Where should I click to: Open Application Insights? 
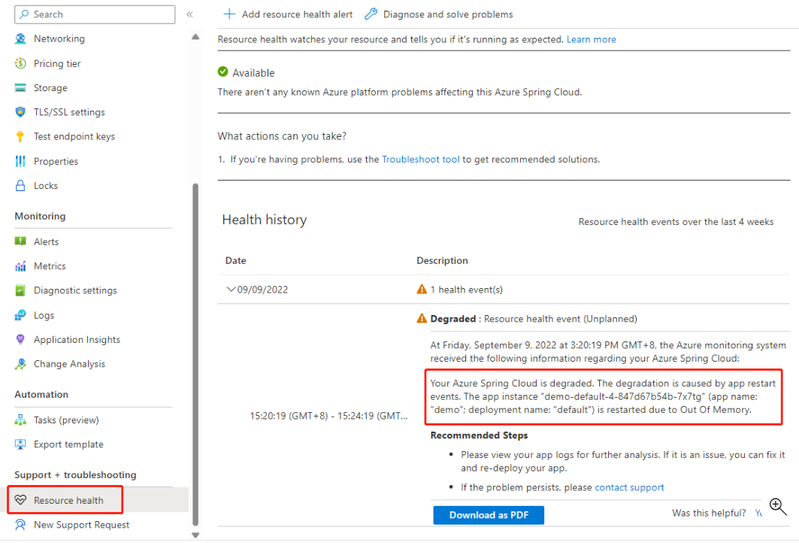pyautogui.click(x=77, y=339)
